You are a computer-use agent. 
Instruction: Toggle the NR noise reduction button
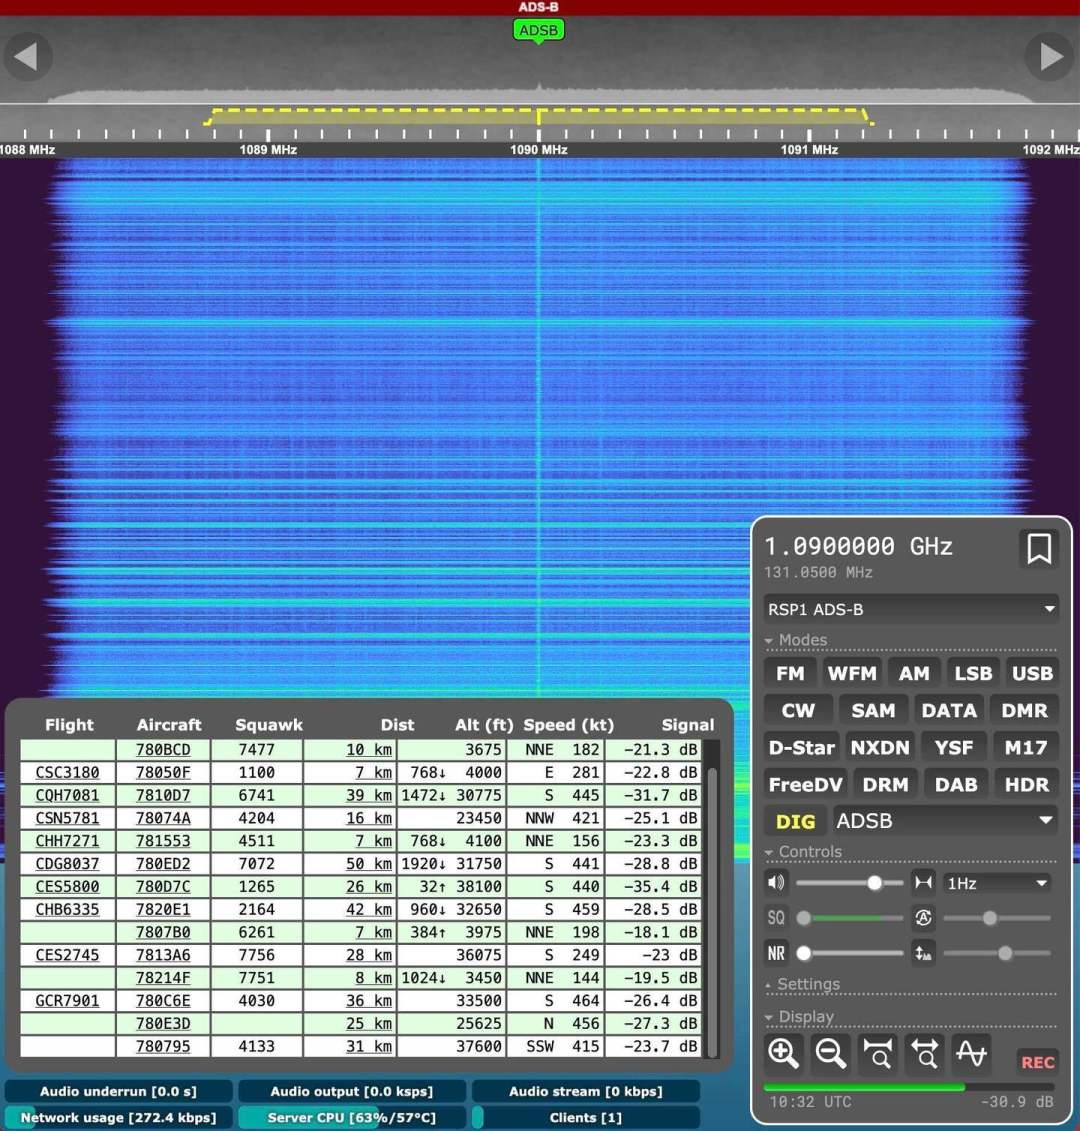click(776, 953)
